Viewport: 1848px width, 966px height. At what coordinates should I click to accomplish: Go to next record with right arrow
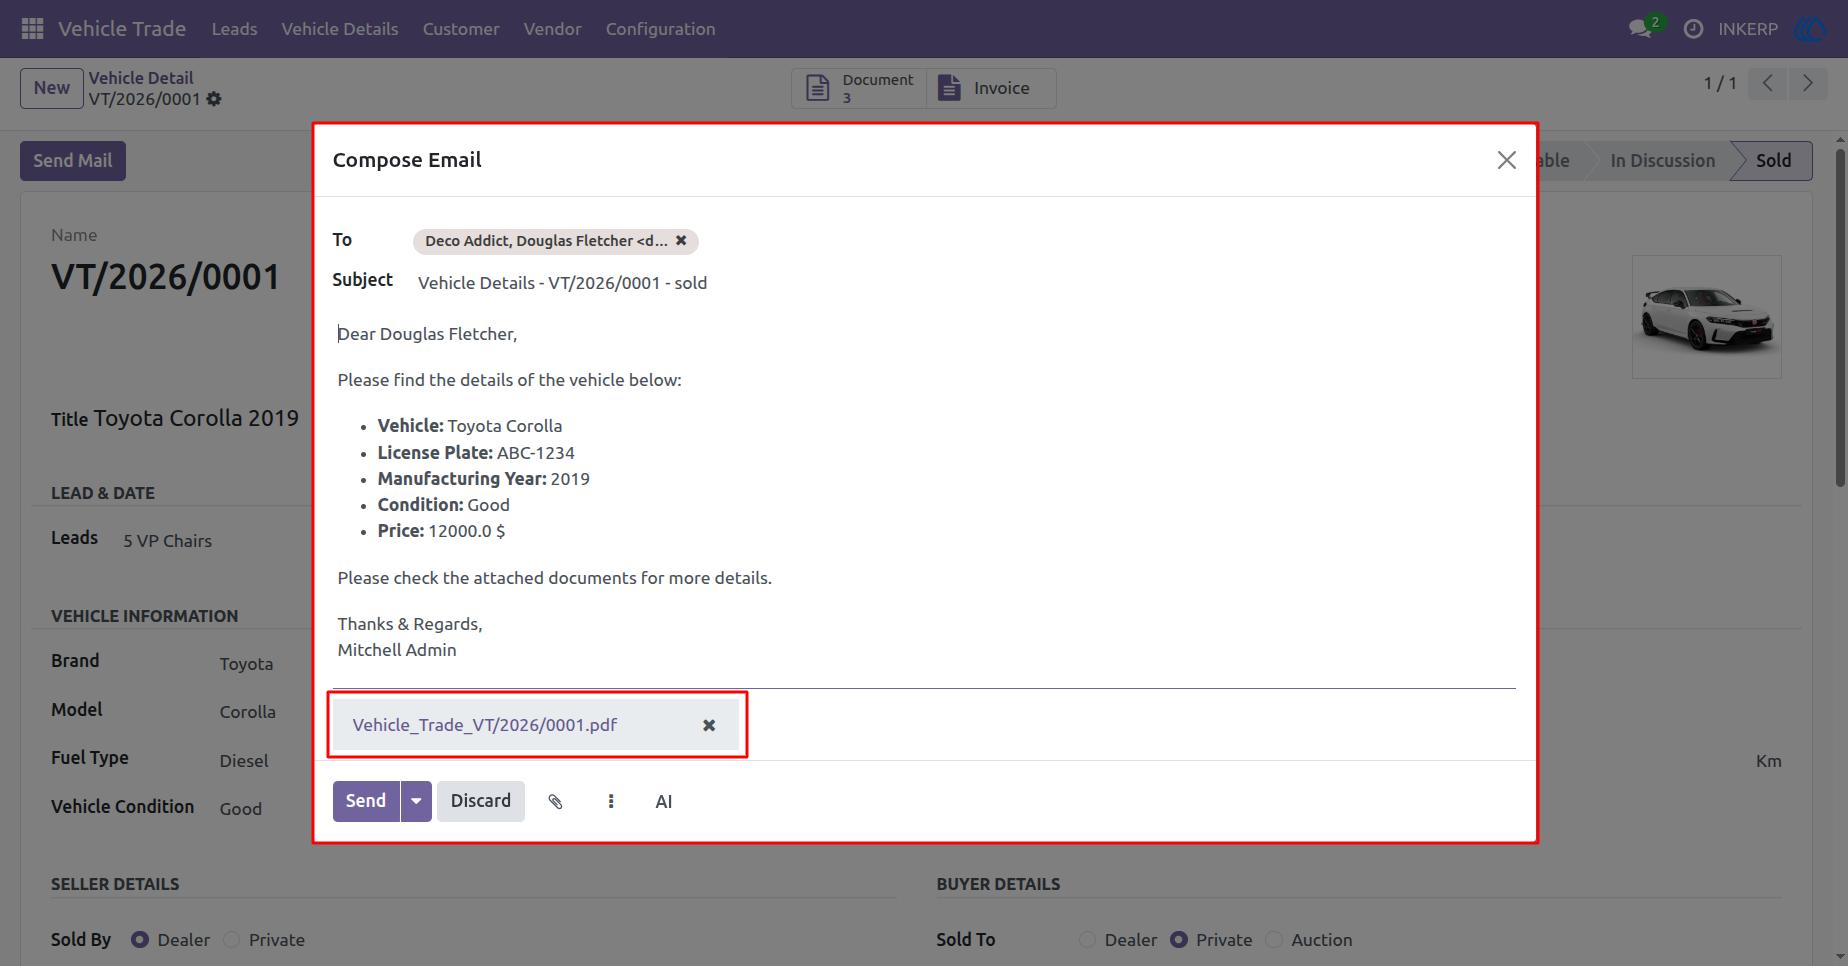1807,83
